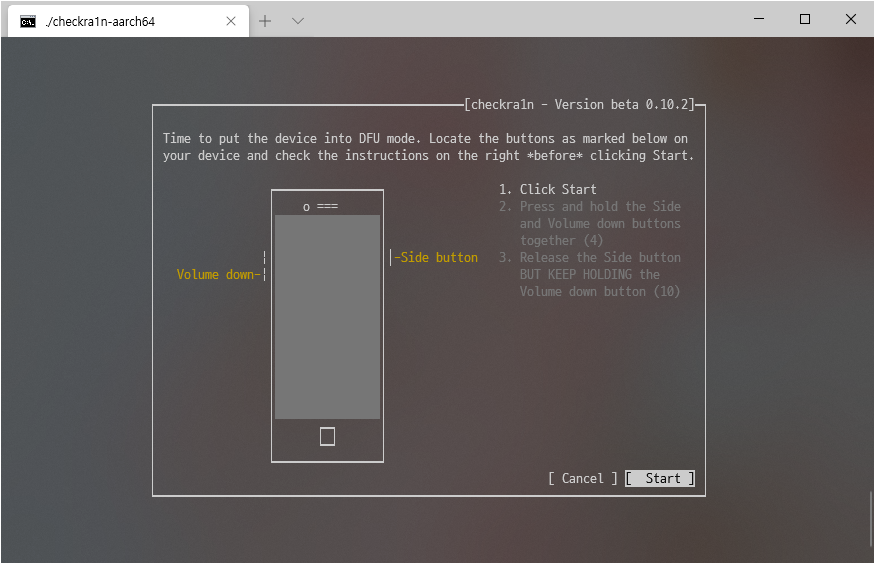Click the 'o ===' speaker marks on phone
Image resolution: width=875 pixels, height=564 pixels.
(x=320, y=207)
